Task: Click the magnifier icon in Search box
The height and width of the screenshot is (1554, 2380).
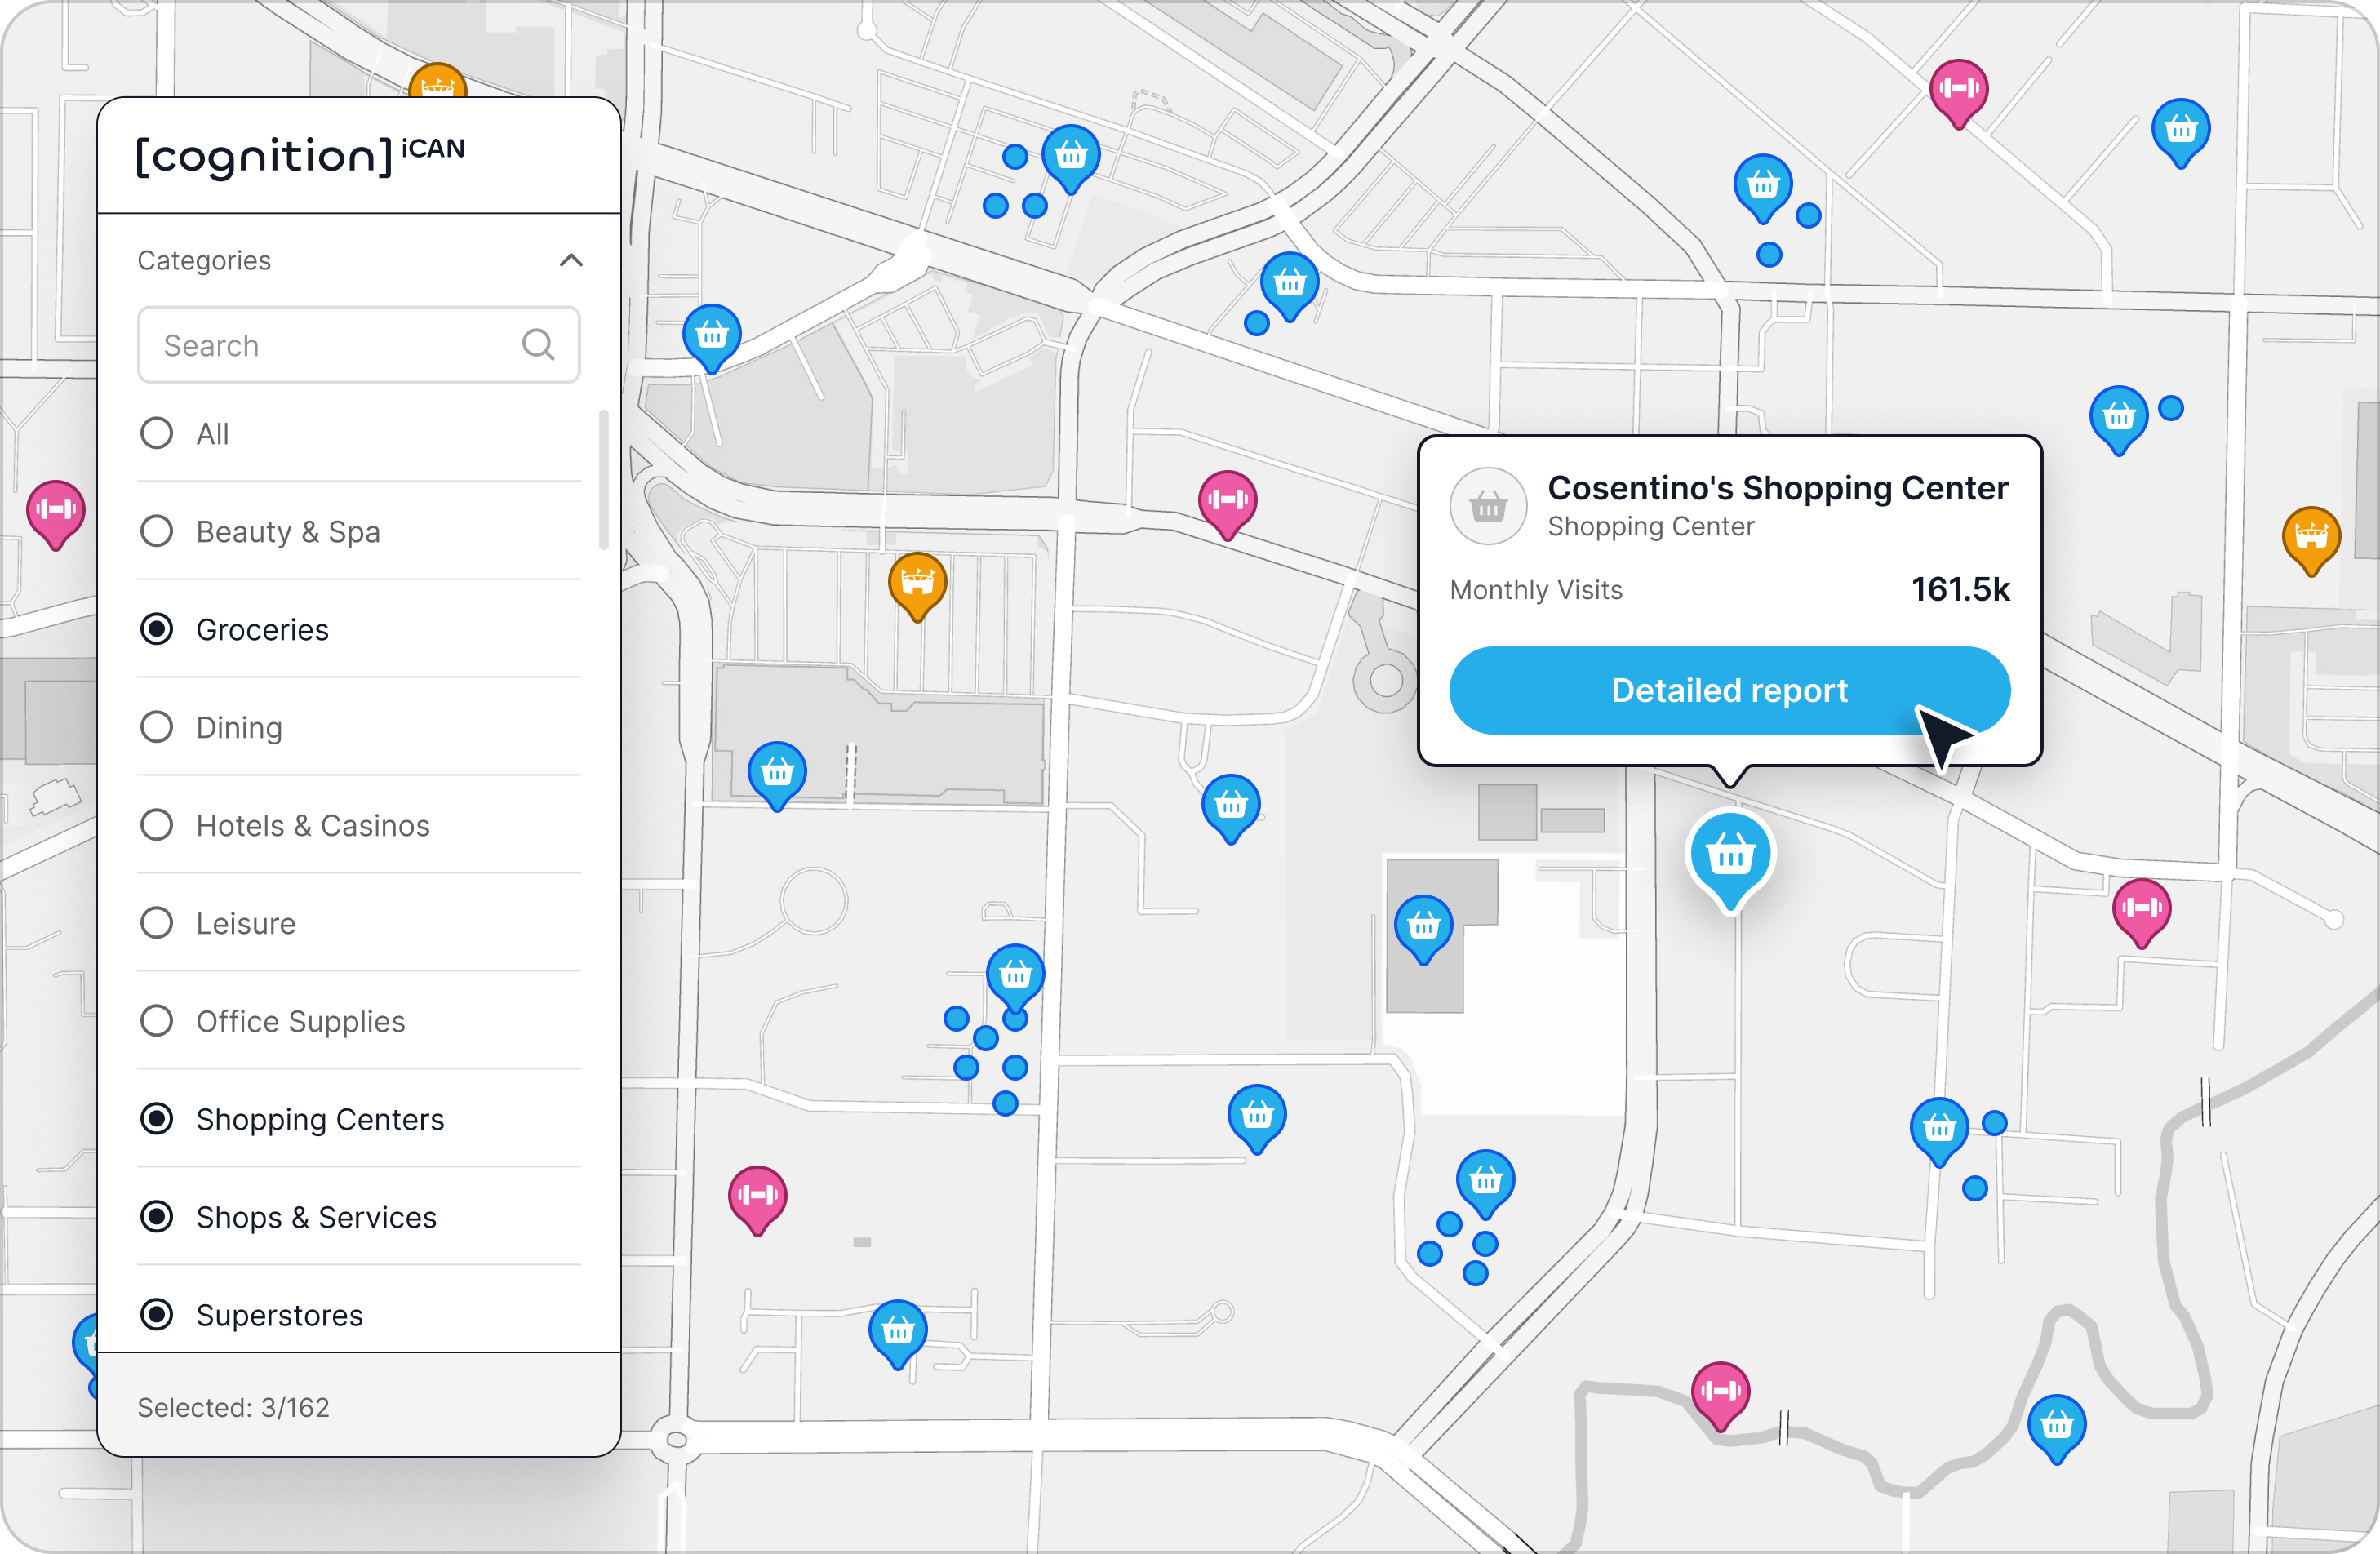Action: click(x=538, y=345)
